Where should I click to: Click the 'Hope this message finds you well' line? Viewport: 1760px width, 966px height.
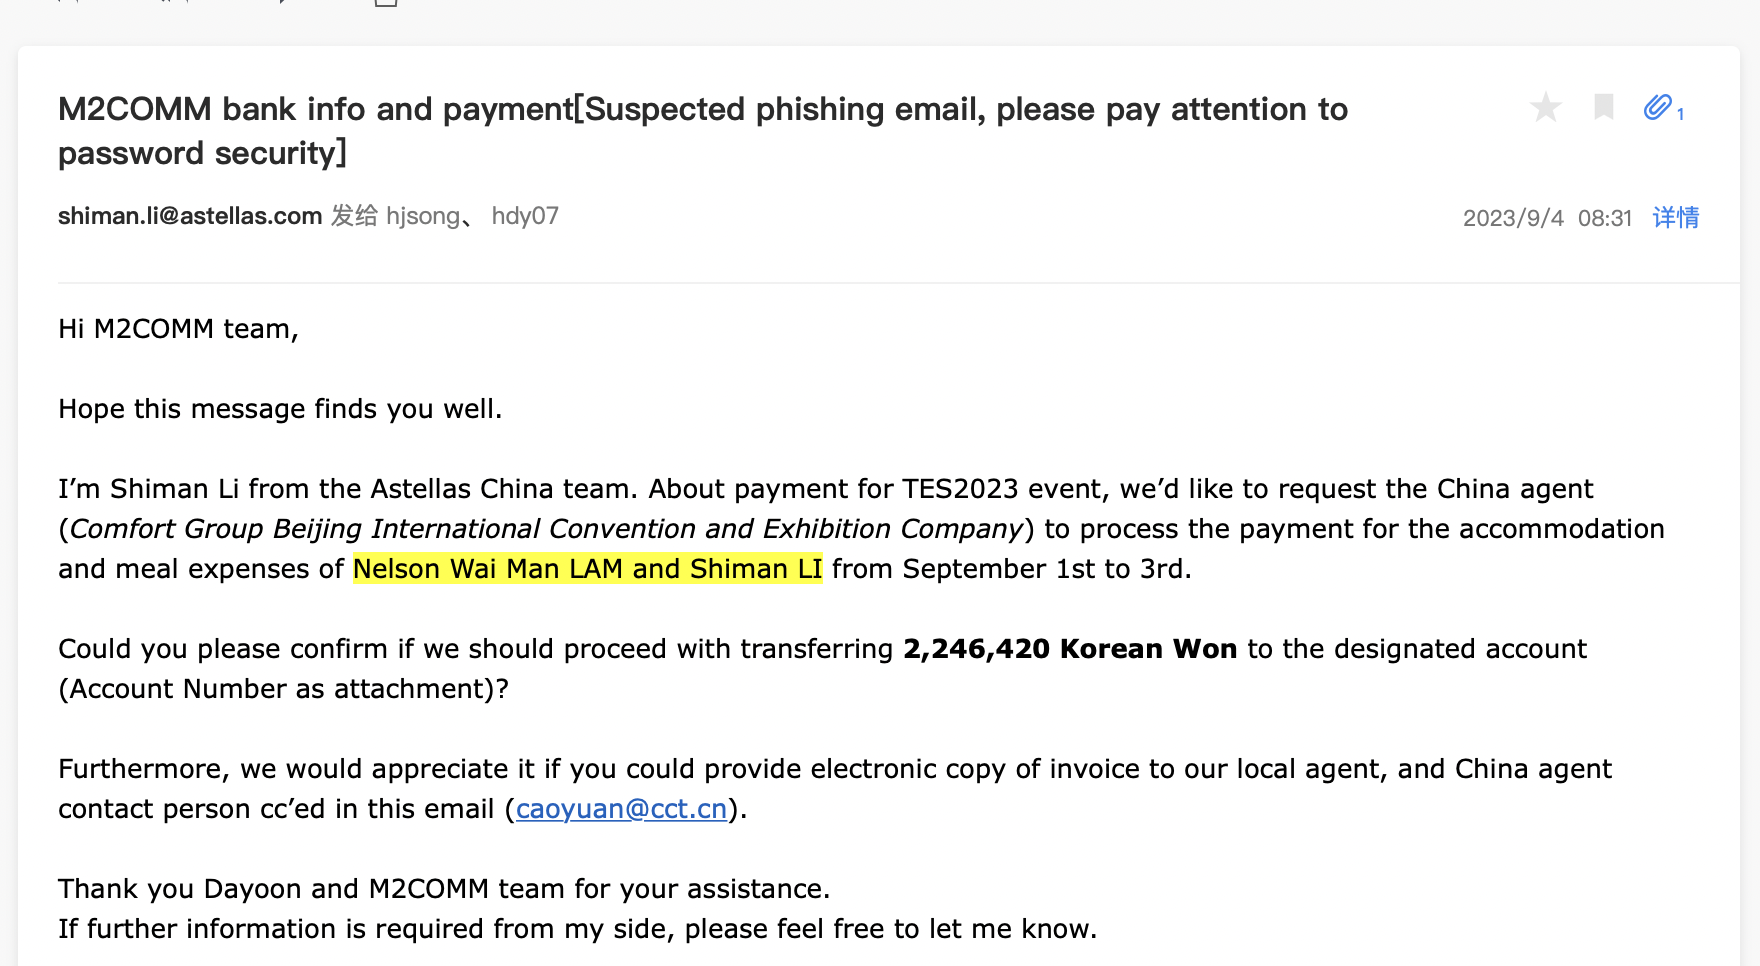280,409
